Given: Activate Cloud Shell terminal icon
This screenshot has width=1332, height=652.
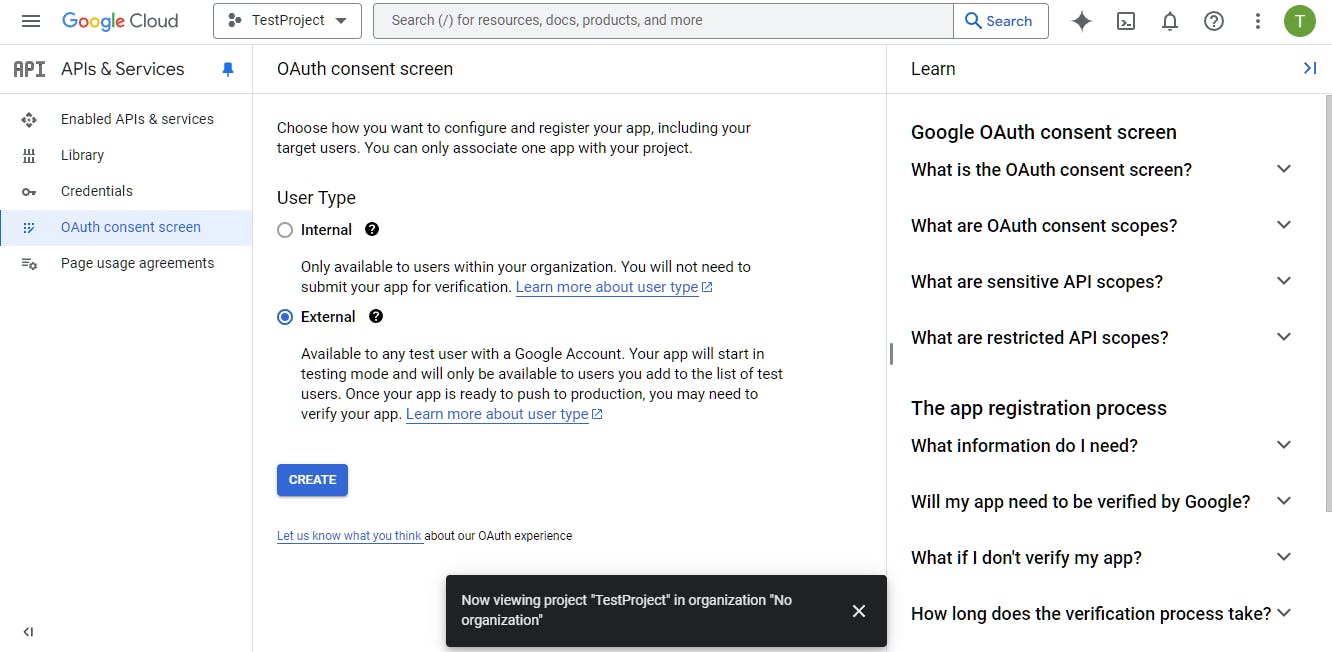Looking at the screenshot, I should coord(1126,21).
